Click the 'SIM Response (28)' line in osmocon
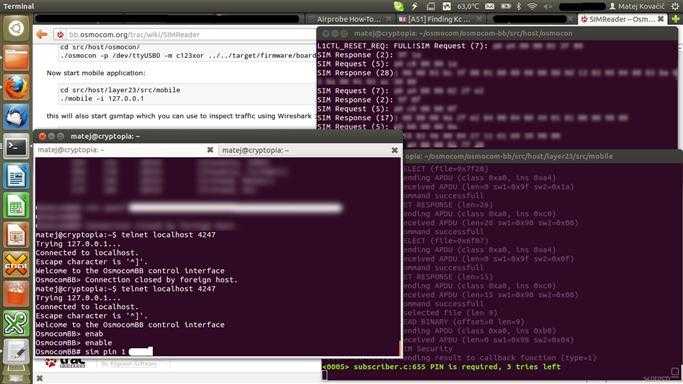683x384 pixels. click(x=497, y=73)
